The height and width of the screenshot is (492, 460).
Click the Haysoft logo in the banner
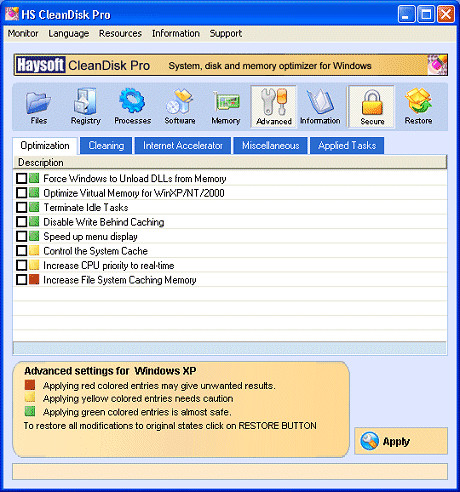(40, 65)
